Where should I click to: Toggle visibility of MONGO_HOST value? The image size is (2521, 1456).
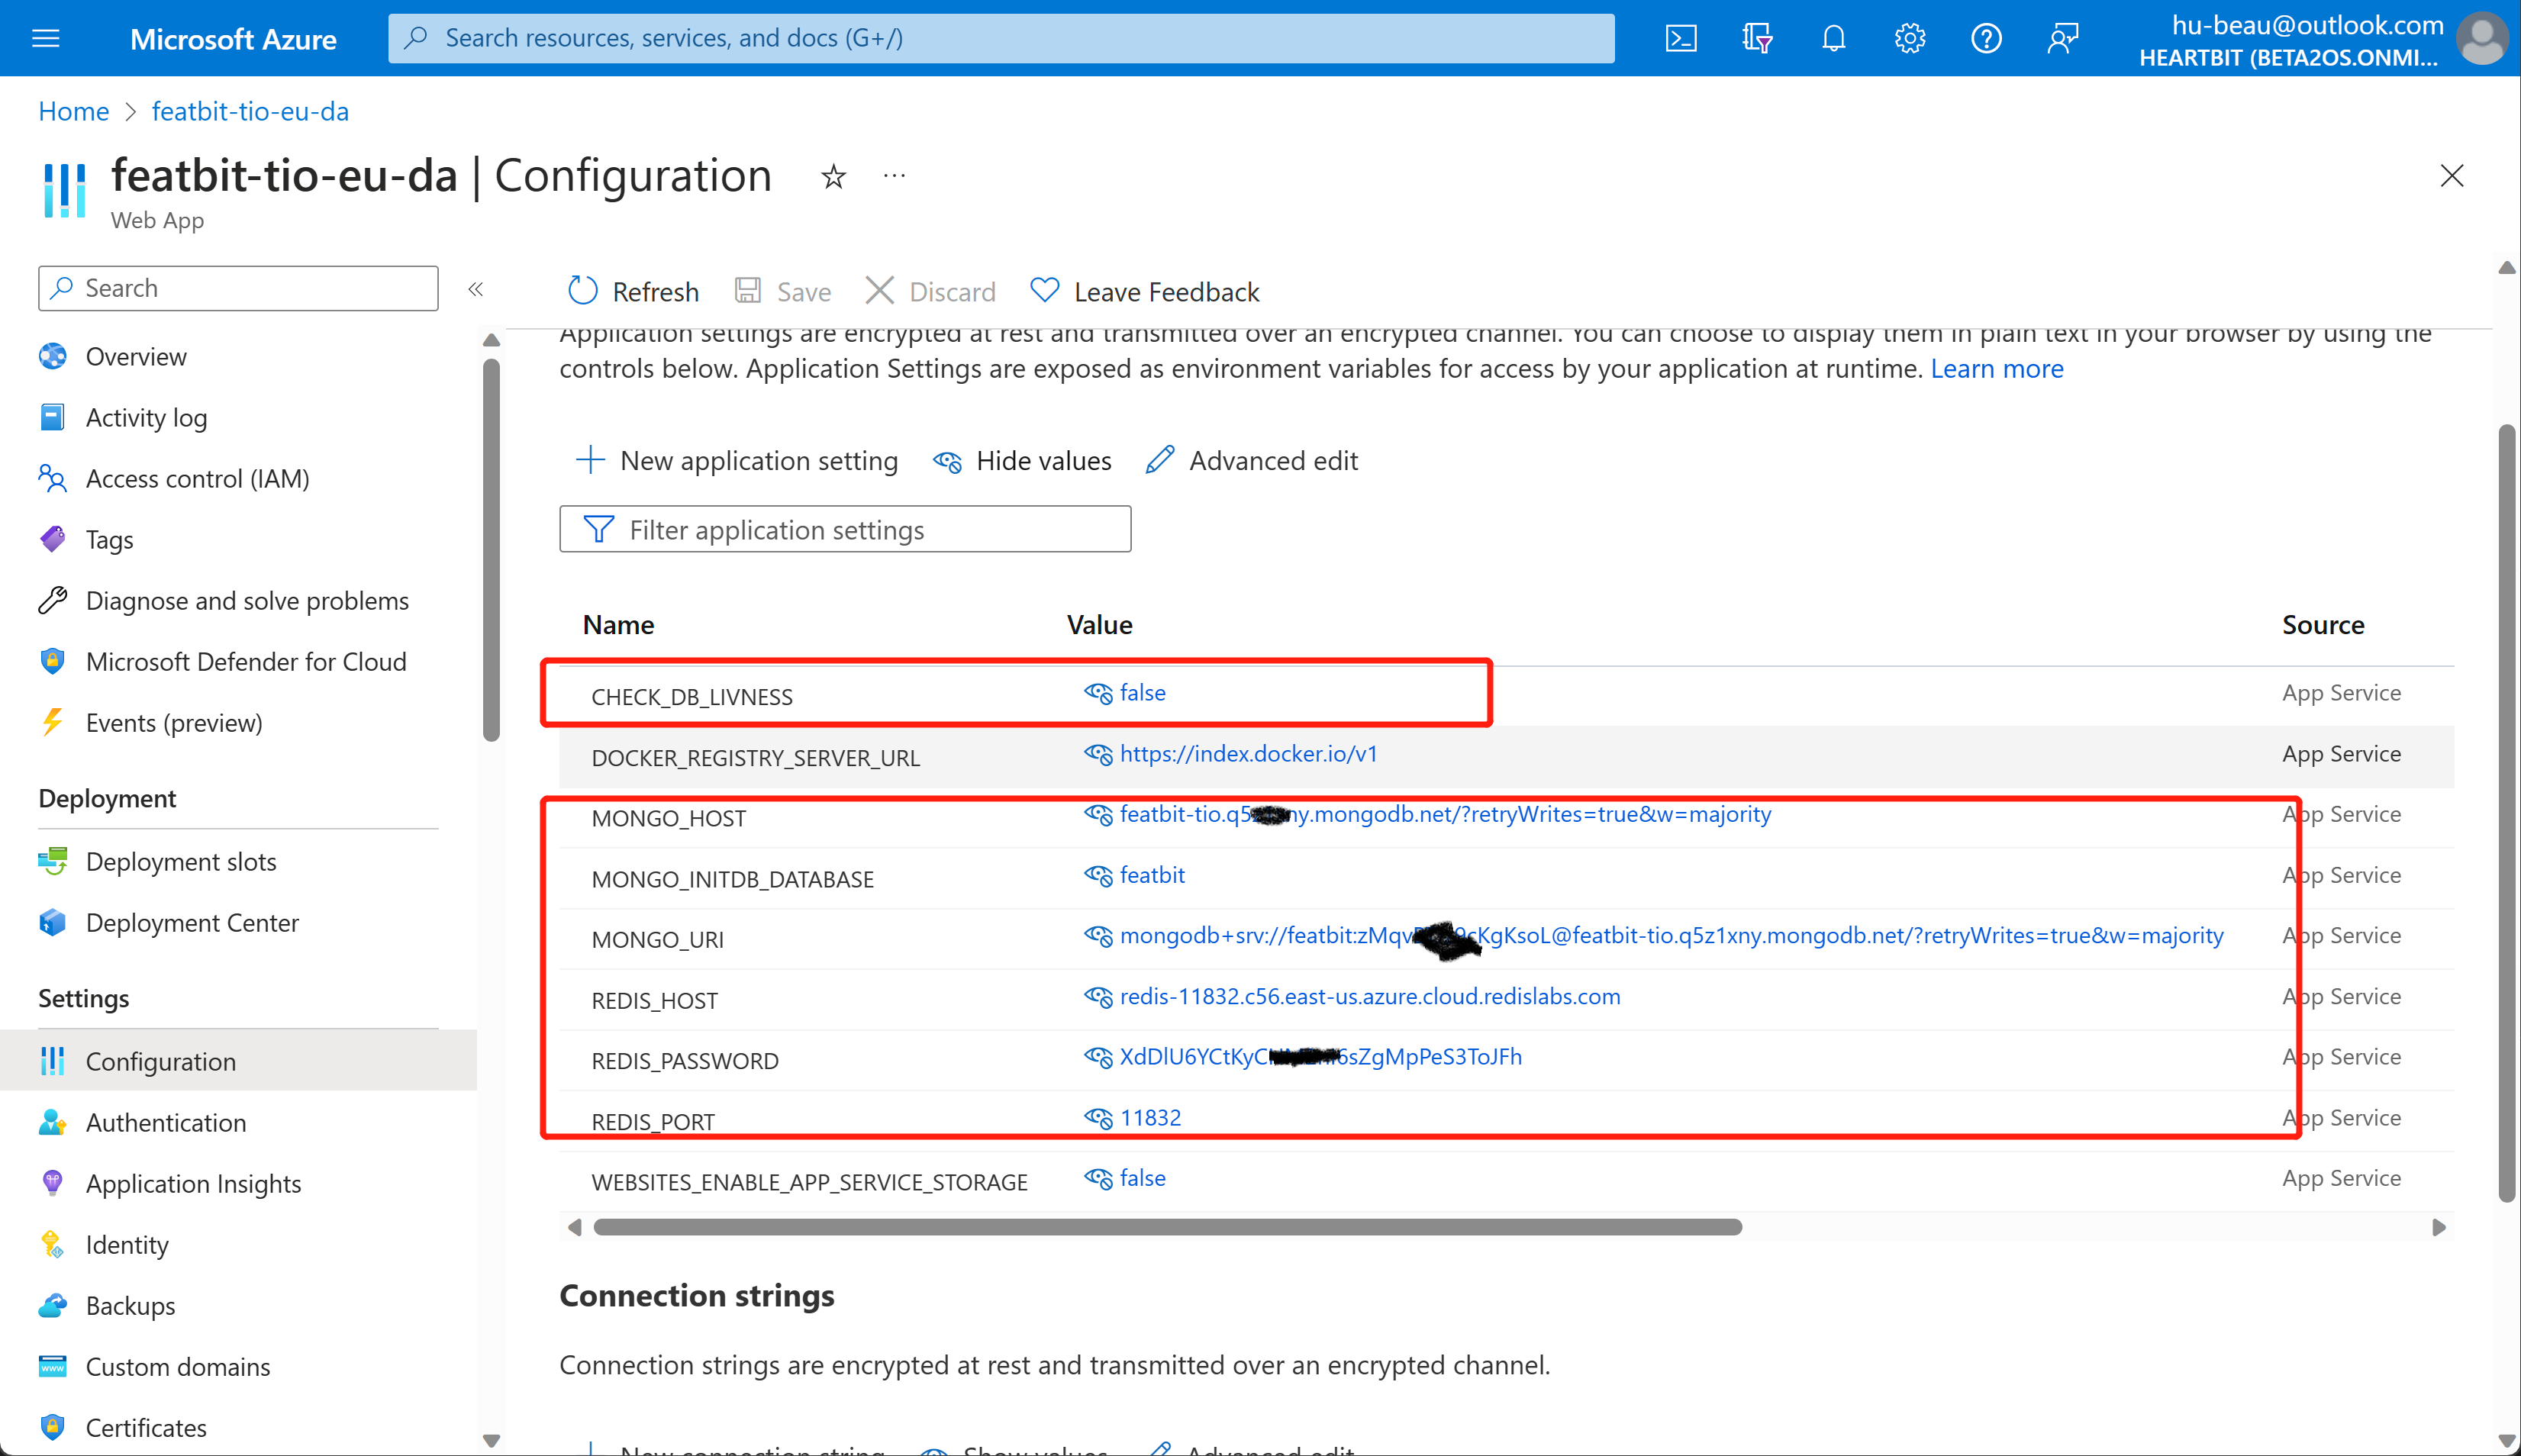[x=1098, y=814]
